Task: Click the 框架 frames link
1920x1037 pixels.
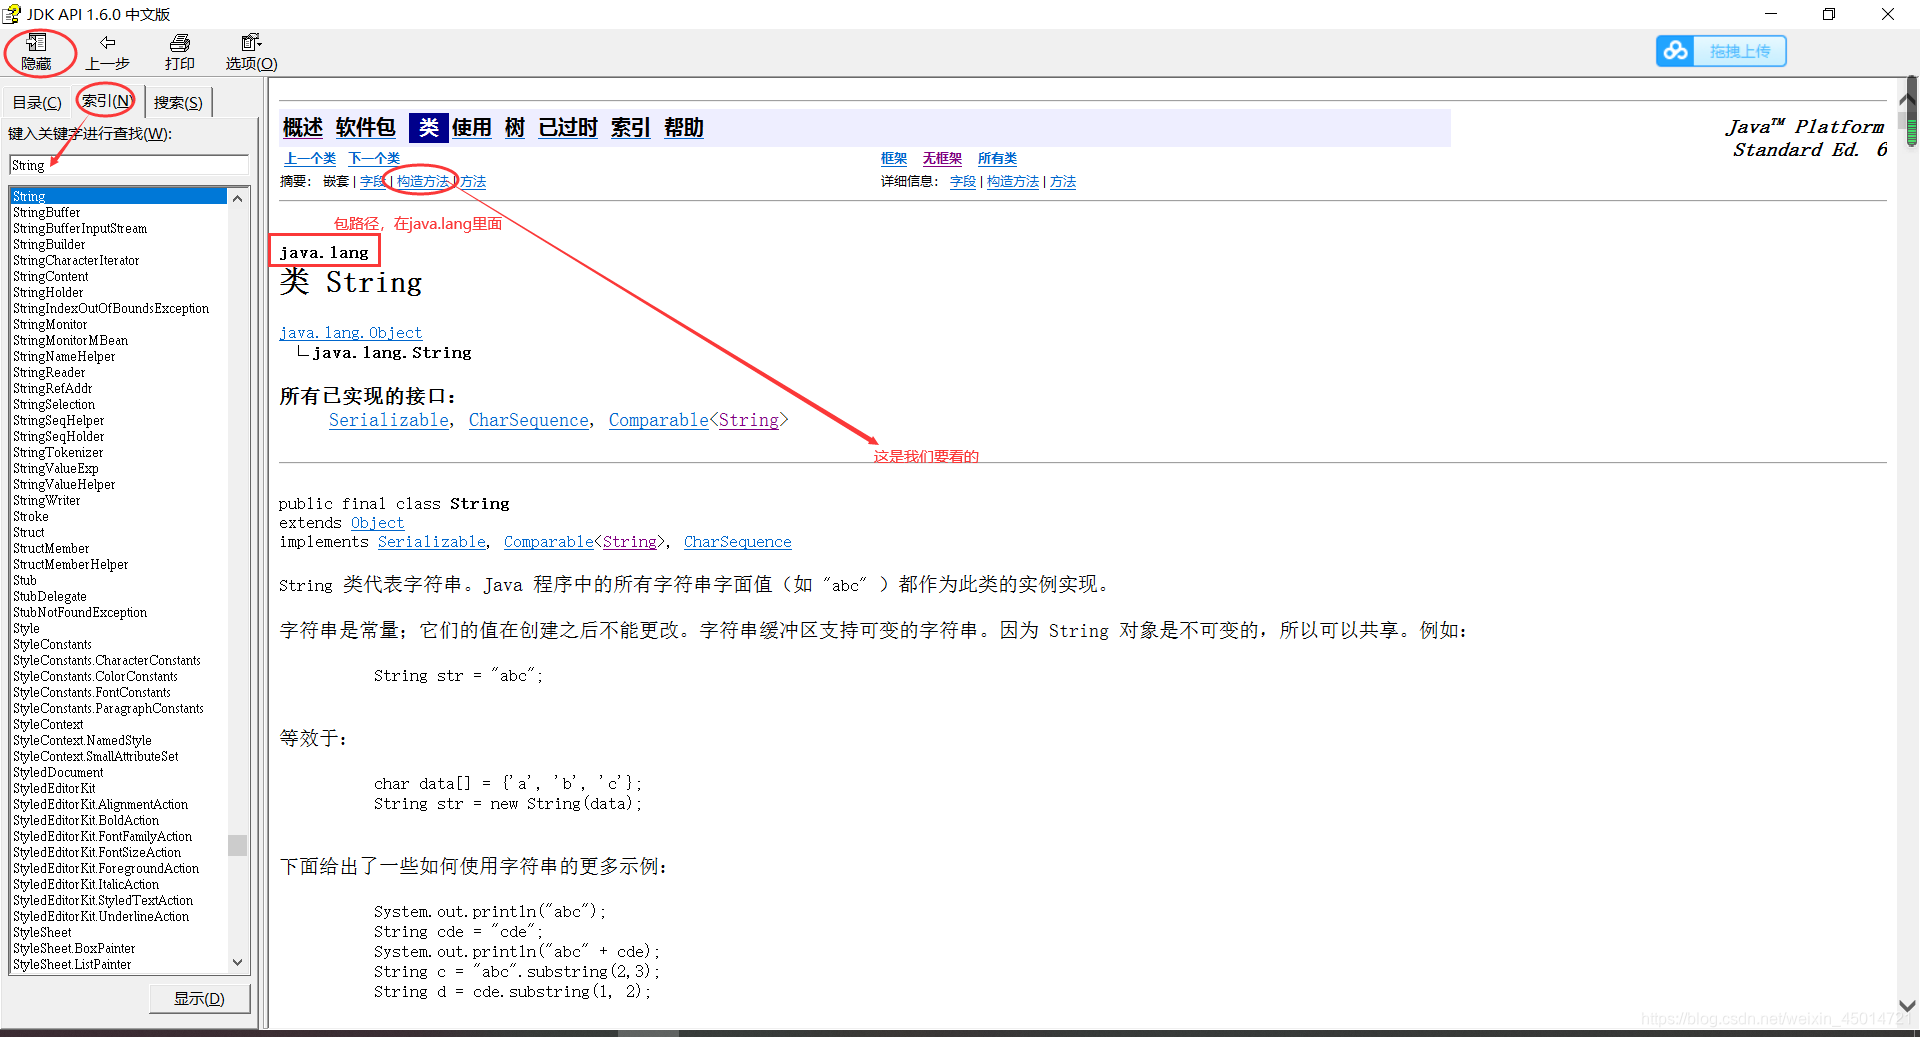Action: pos(894,158)
